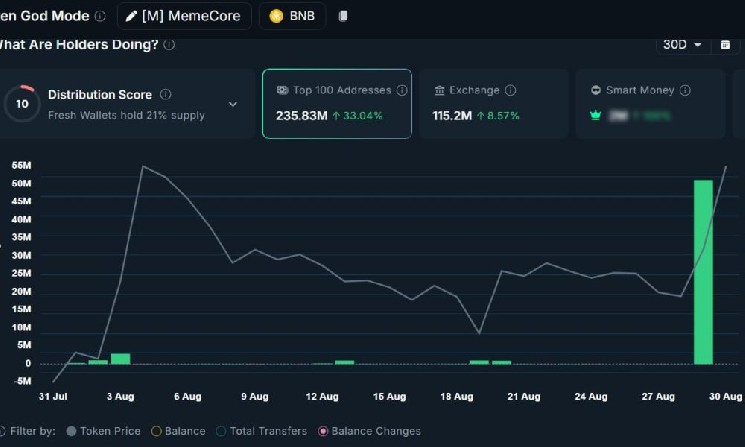The image size is (745, 447).
Task: Select the Top 100 Addresses card
Action: [336, 104]
